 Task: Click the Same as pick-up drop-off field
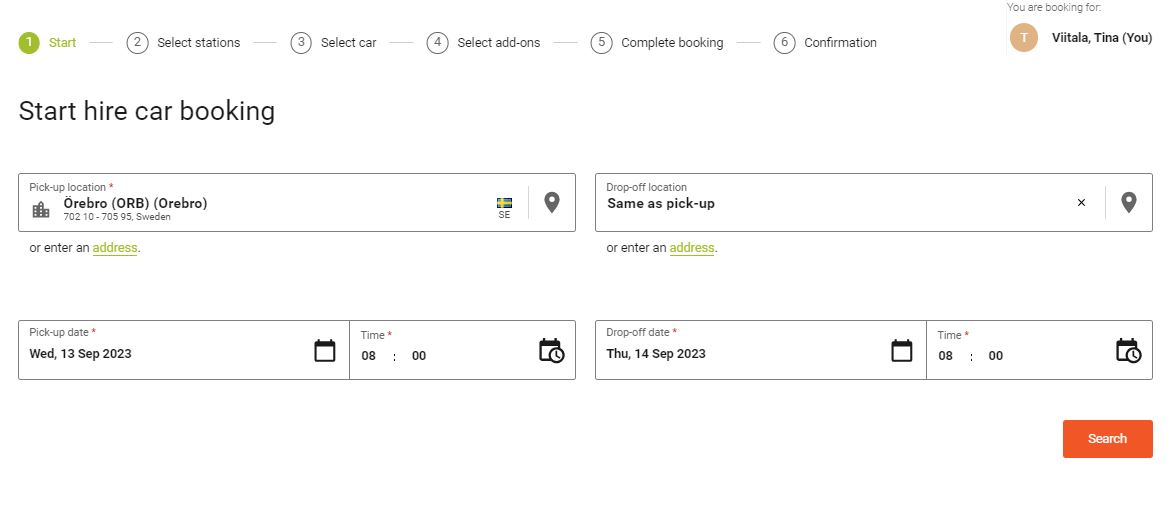click(x=837, y=202)
